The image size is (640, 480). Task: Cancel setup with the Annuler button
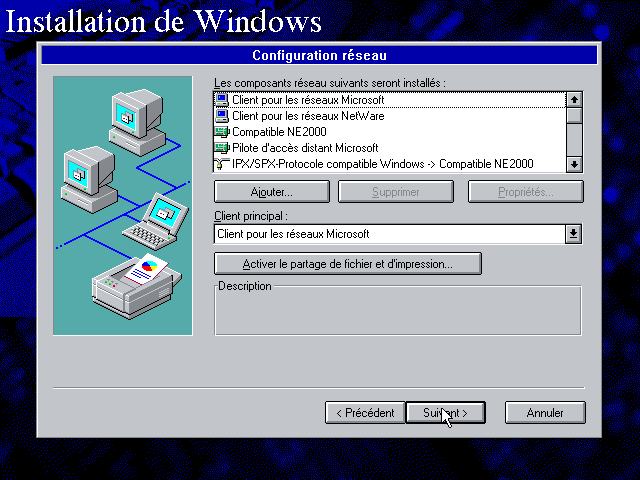coord(545,413)
